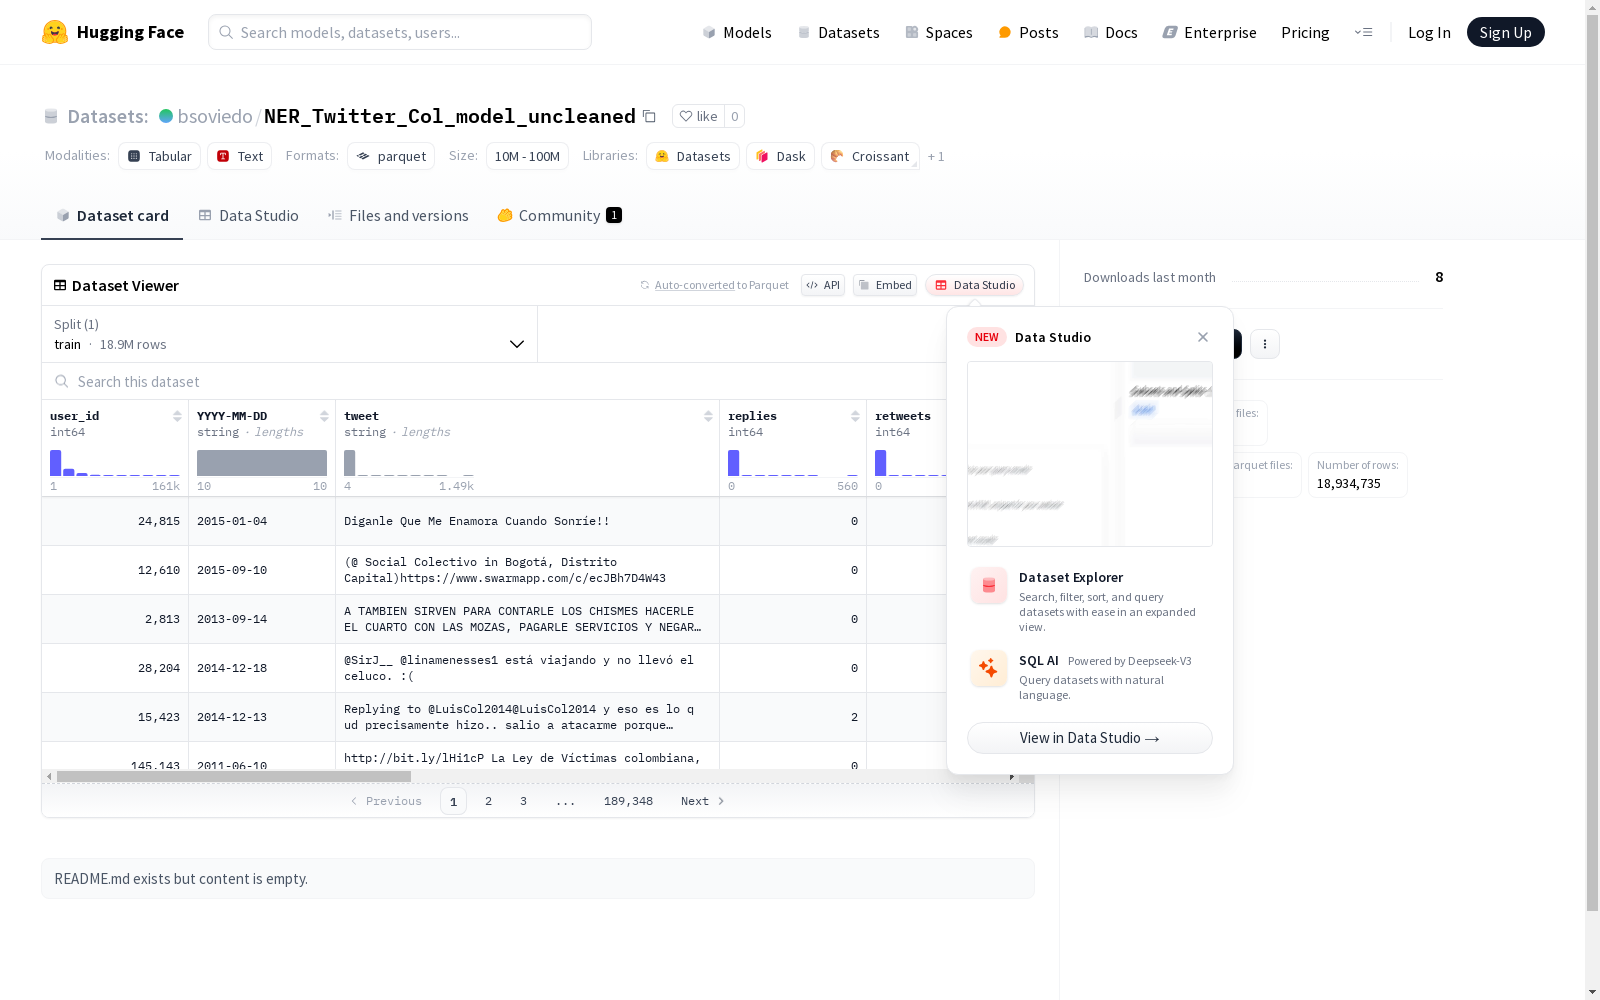Click the bsoviedo user avatar

click(166, 116)
